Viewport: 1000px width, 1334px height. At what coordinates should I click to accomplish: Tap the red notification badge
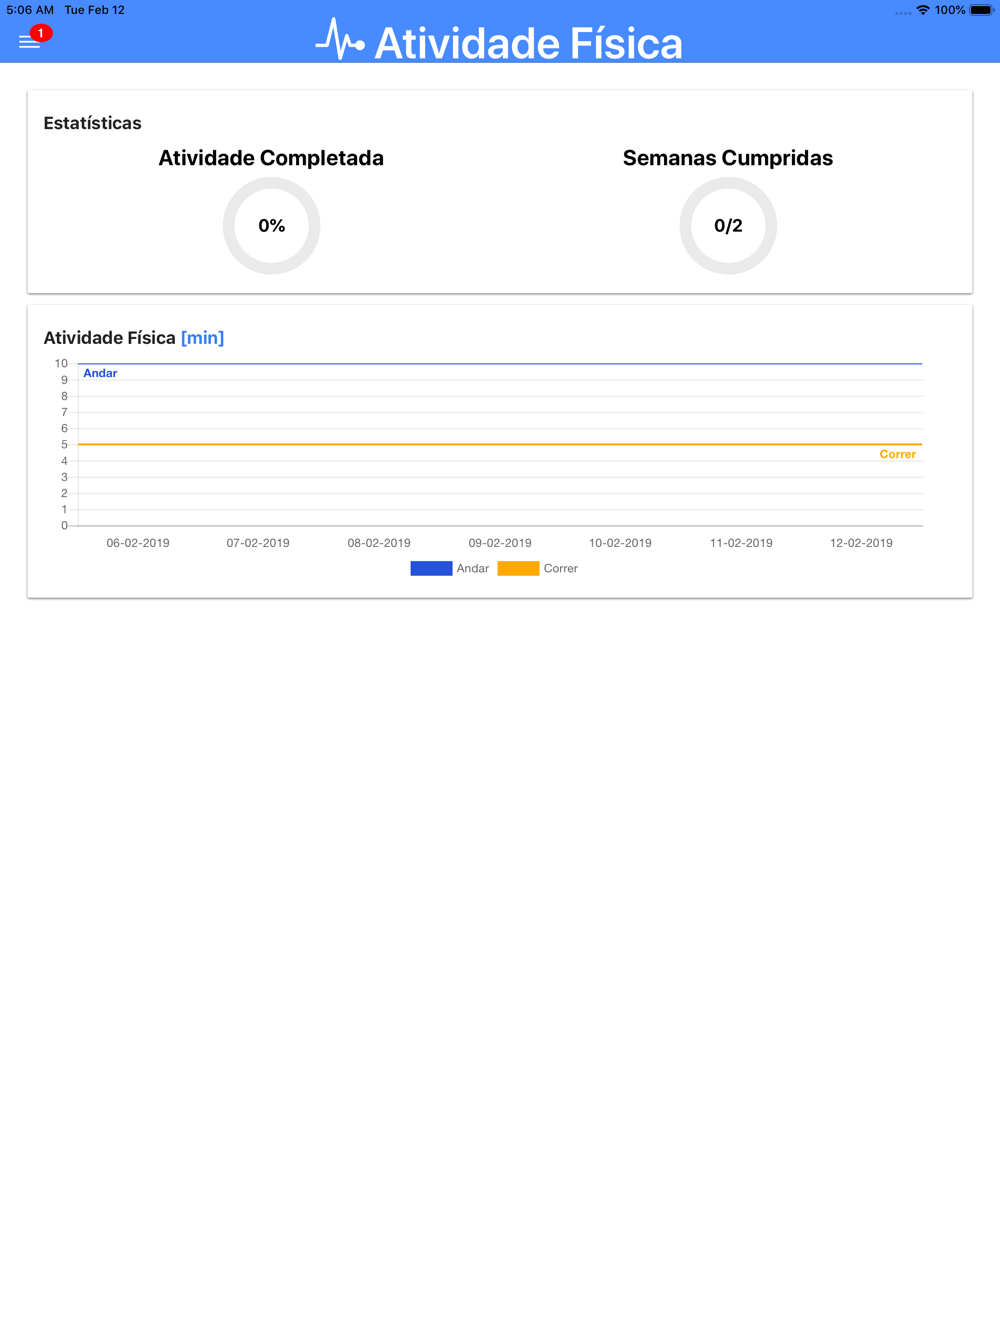pos(40,33)
